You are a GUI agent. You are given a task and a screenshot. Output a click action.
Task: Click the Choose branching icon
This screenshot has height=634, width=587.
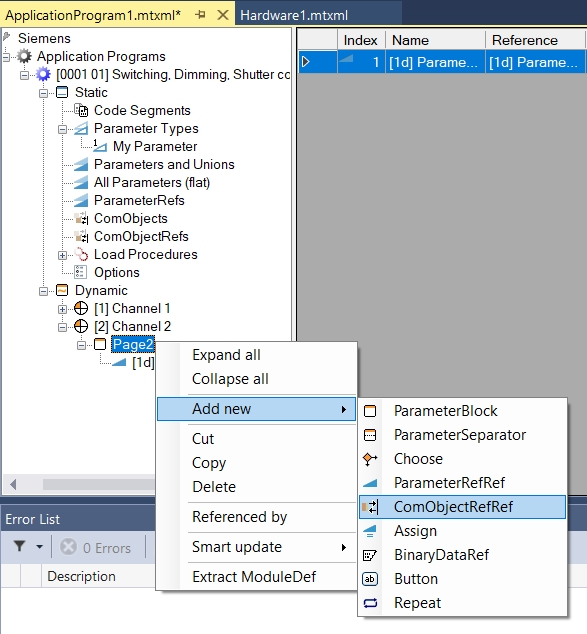[x=370, y=459]
